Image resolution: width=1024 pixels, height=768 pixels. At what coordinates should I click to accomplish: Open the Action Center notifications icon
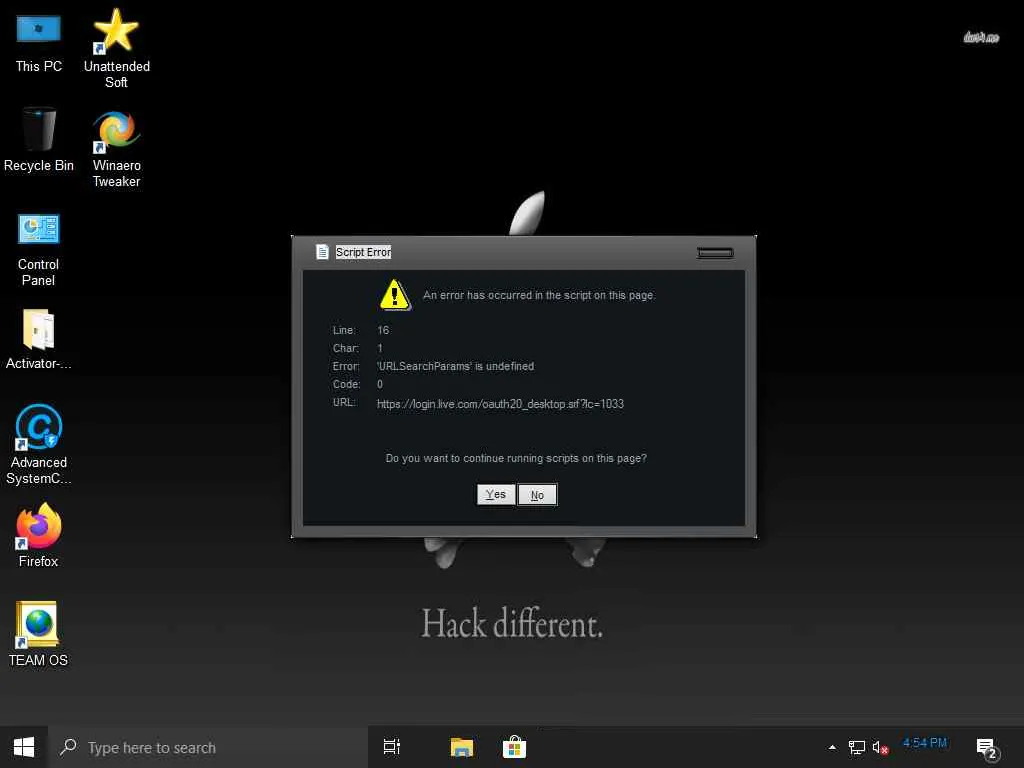click(987, 748)
